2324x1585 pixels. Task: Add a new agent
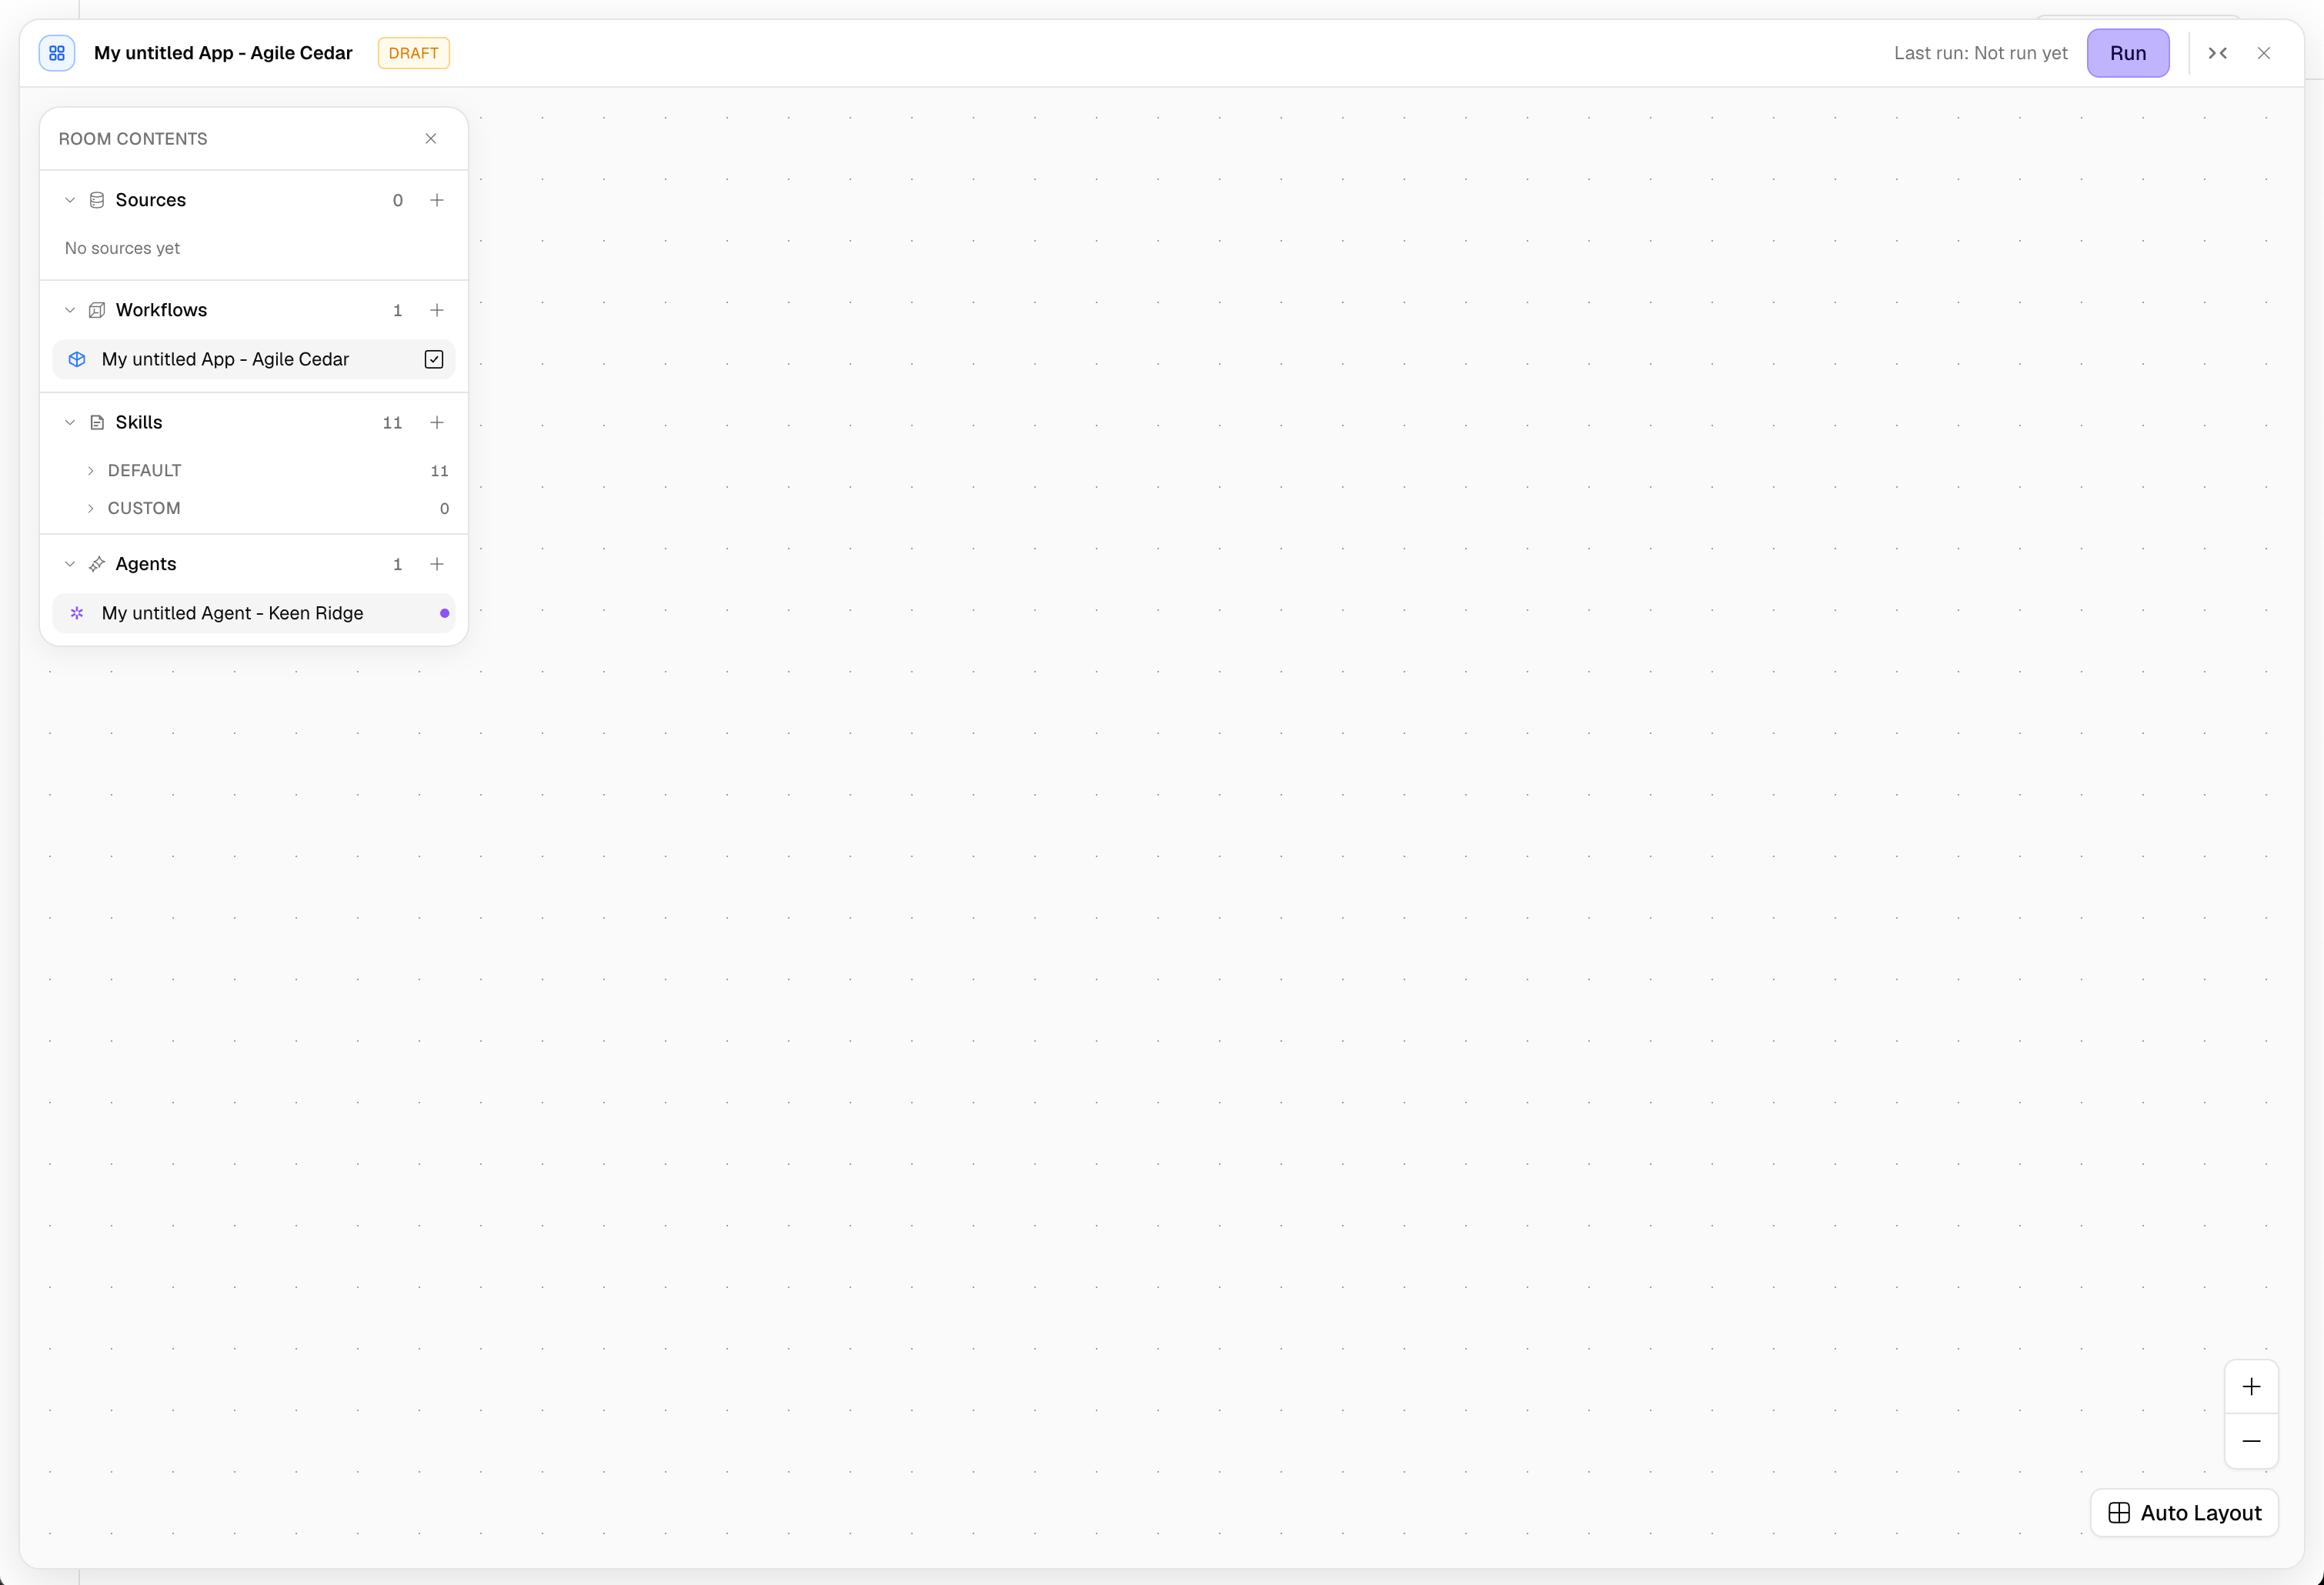(x=437, y=564)
